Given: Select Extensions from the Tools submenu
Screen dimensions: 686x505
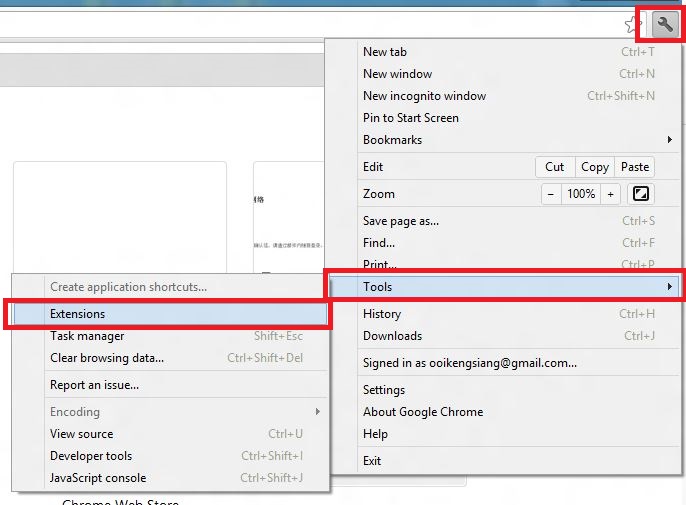Looking at the screenshot, I should (x=78, y=314).
